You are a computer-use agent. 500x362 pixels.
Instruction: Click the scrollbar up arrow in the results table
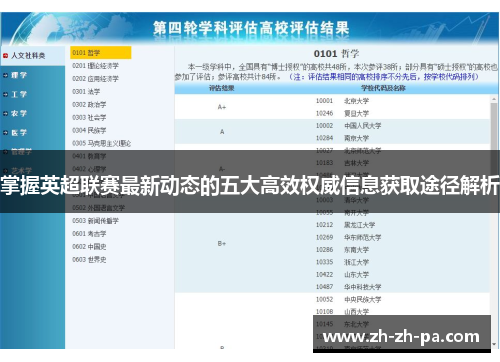[x=494, y=99]
